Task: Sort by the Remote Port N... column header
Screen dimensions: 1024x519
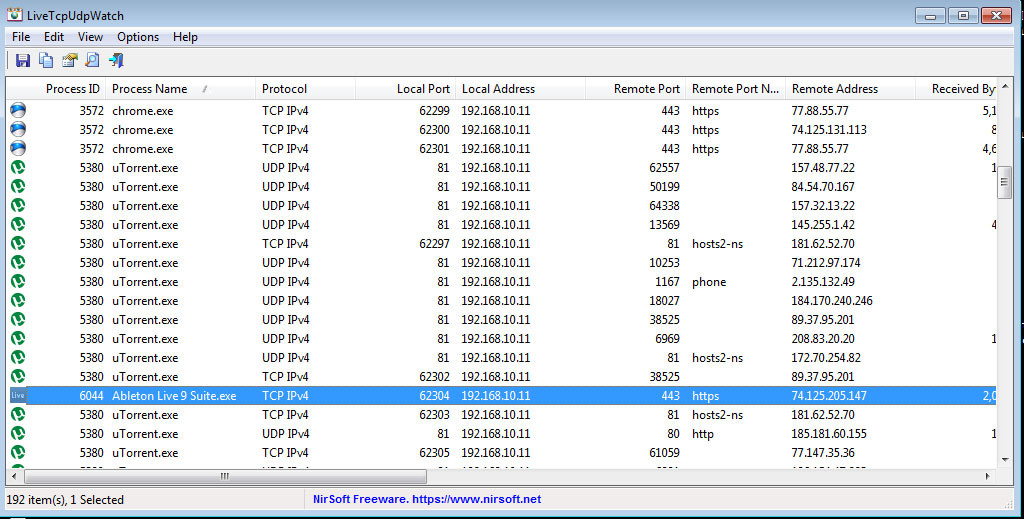Action: [x=735, y=89]
